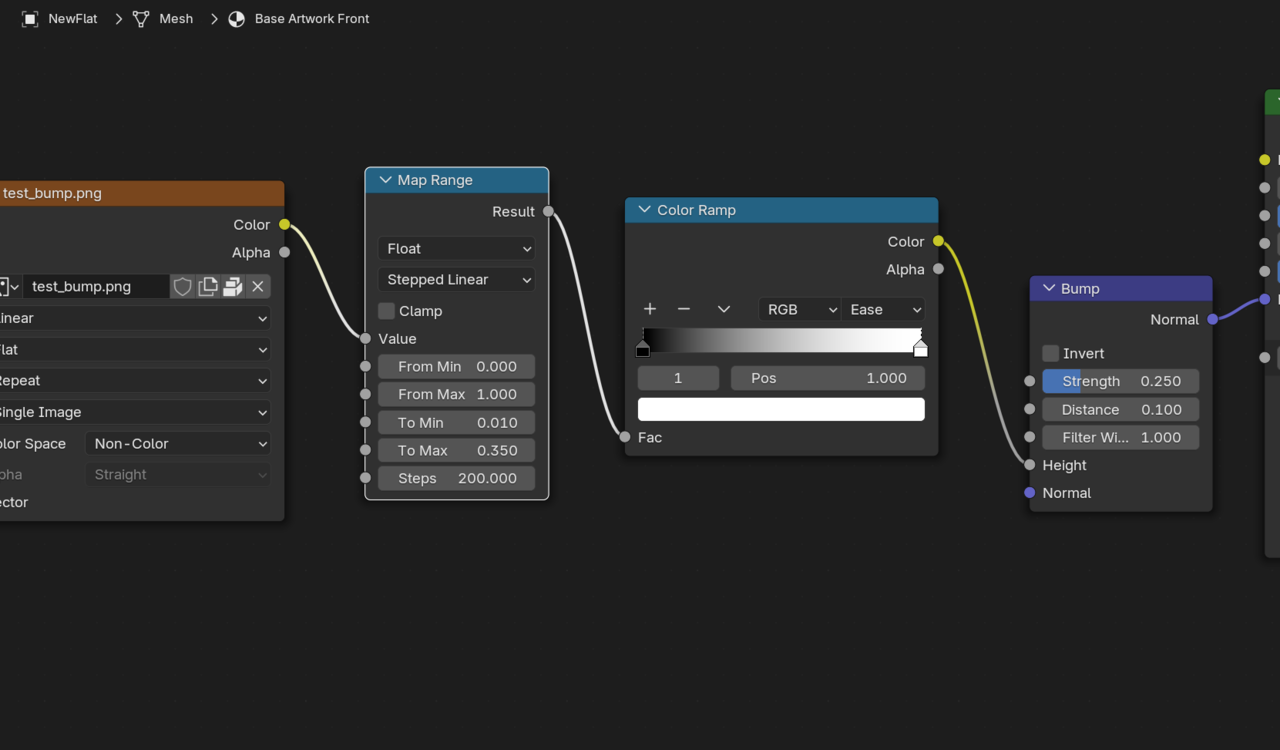The height and width of the screenshot is (750, 1280).
Task: Open the Repeat extension dropdown
Action: coord(135,381)
